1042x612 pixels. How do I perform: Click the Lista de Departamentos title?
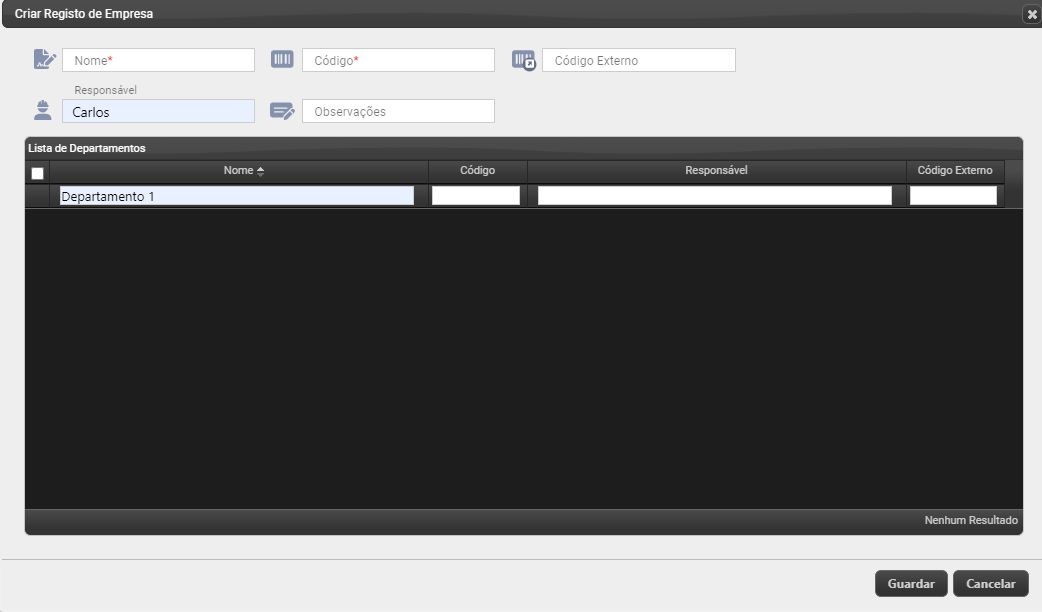click(86, 148)
